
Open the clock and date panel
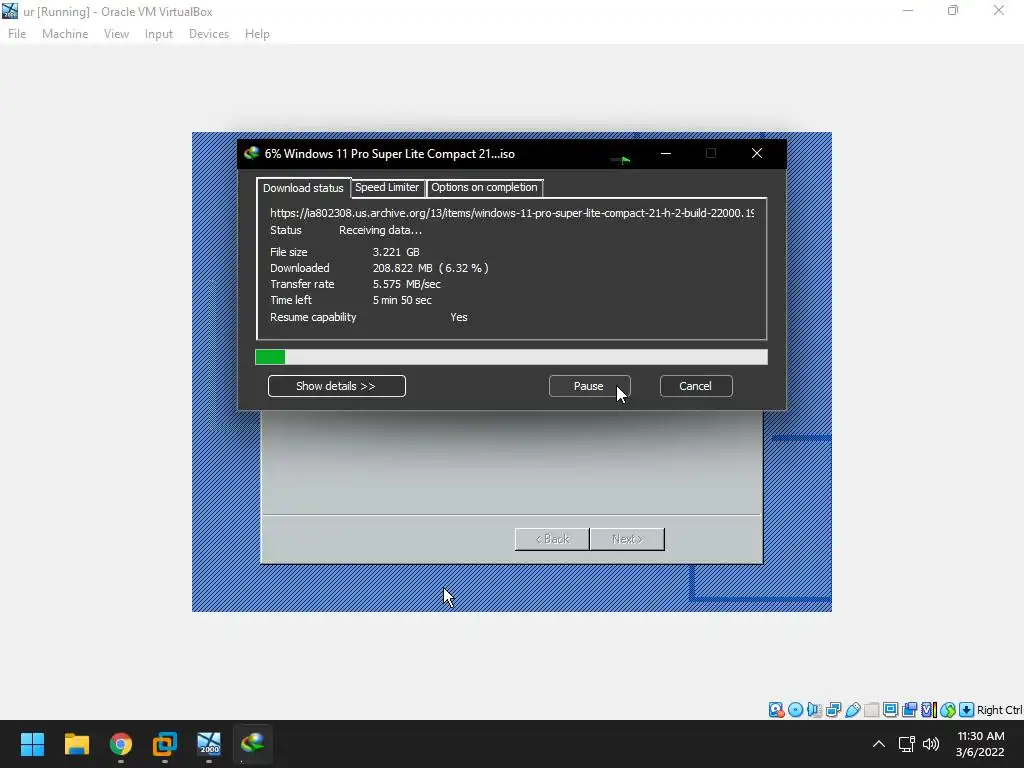980,744
